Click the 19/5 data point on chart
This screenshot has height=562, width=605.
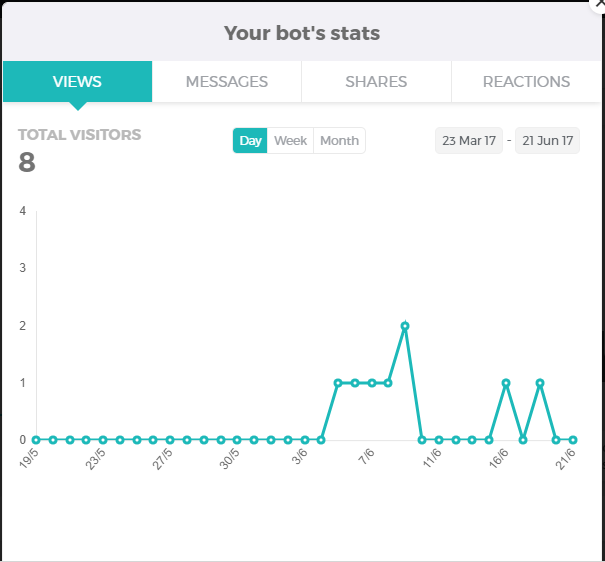click(36, 439)
